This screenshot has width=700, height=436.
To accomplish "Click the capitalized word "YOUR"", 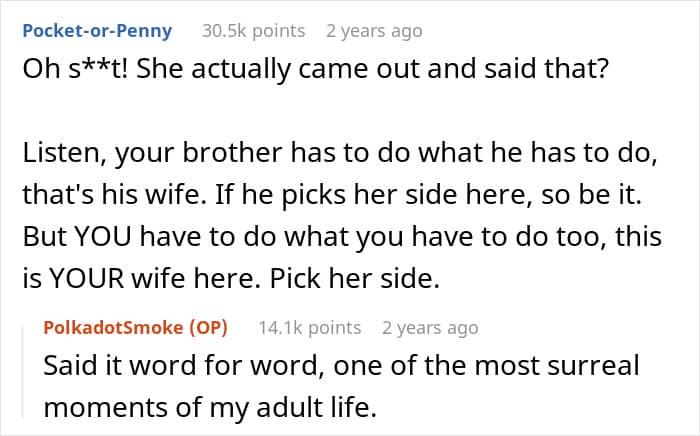I will pos(86,278).
